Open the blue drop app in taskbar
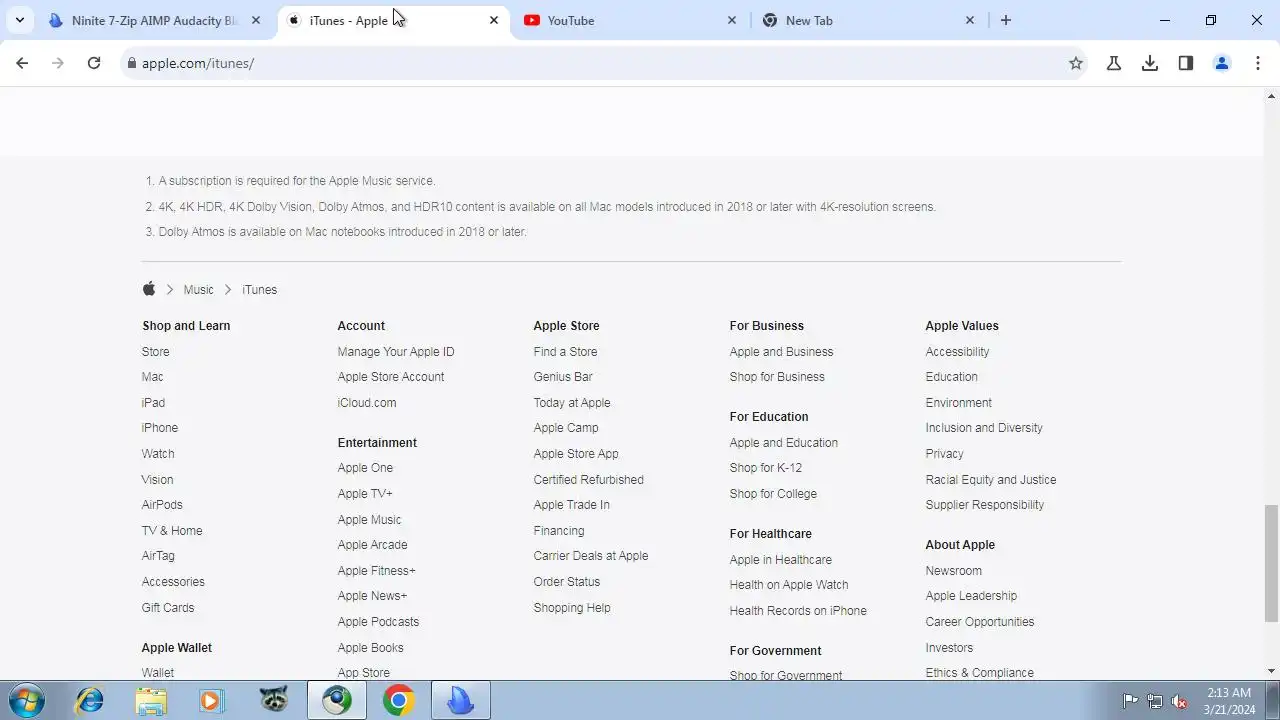The height and width of the screenshot is (720, 1280). click(460, 700)
